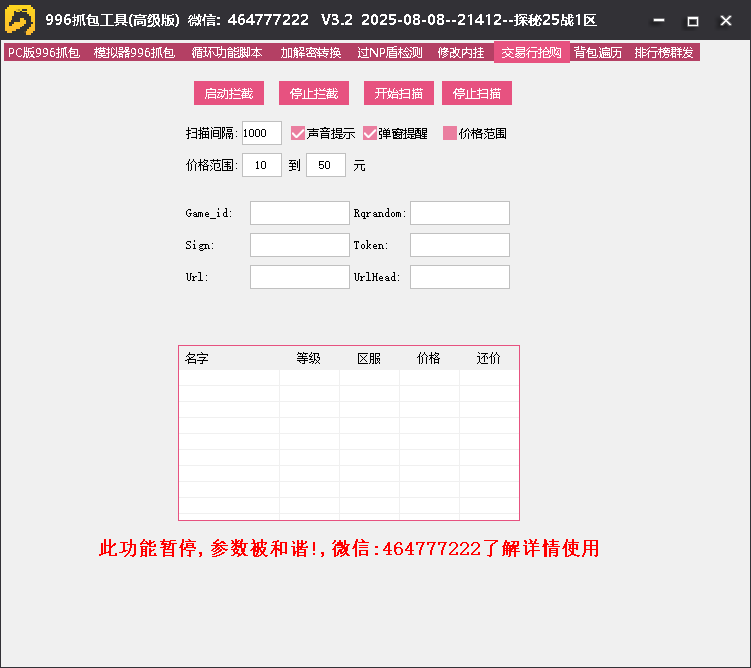Open the 过NP盾检测 tab
Image resolution: width=751 pixels, height=668 pixels.
(x=389, y=53)
